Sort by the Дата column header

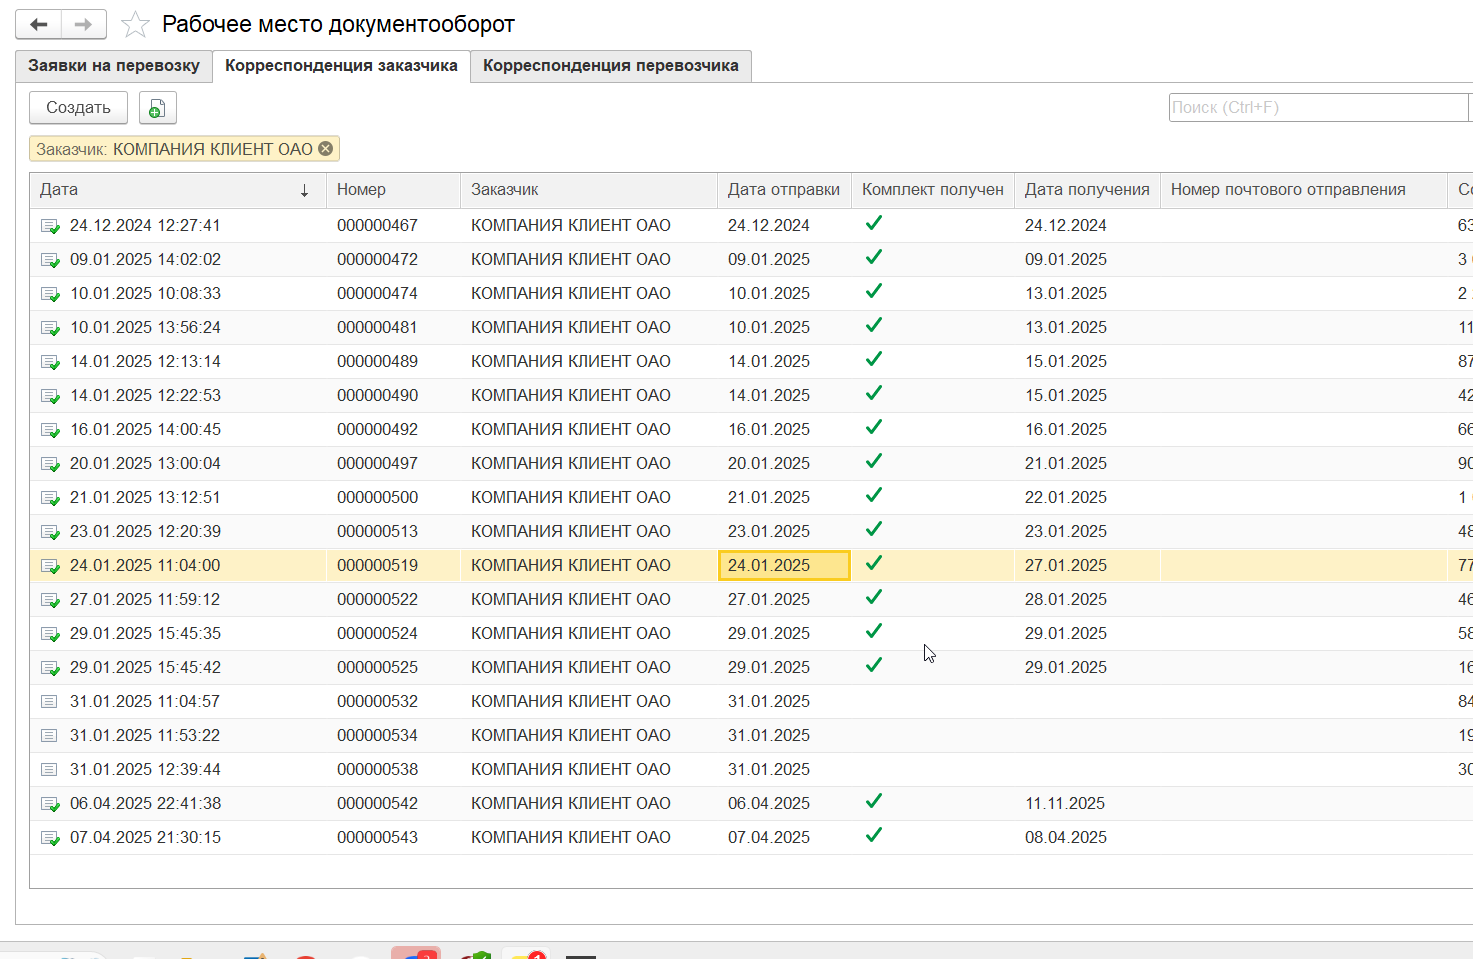pos(178,190)
